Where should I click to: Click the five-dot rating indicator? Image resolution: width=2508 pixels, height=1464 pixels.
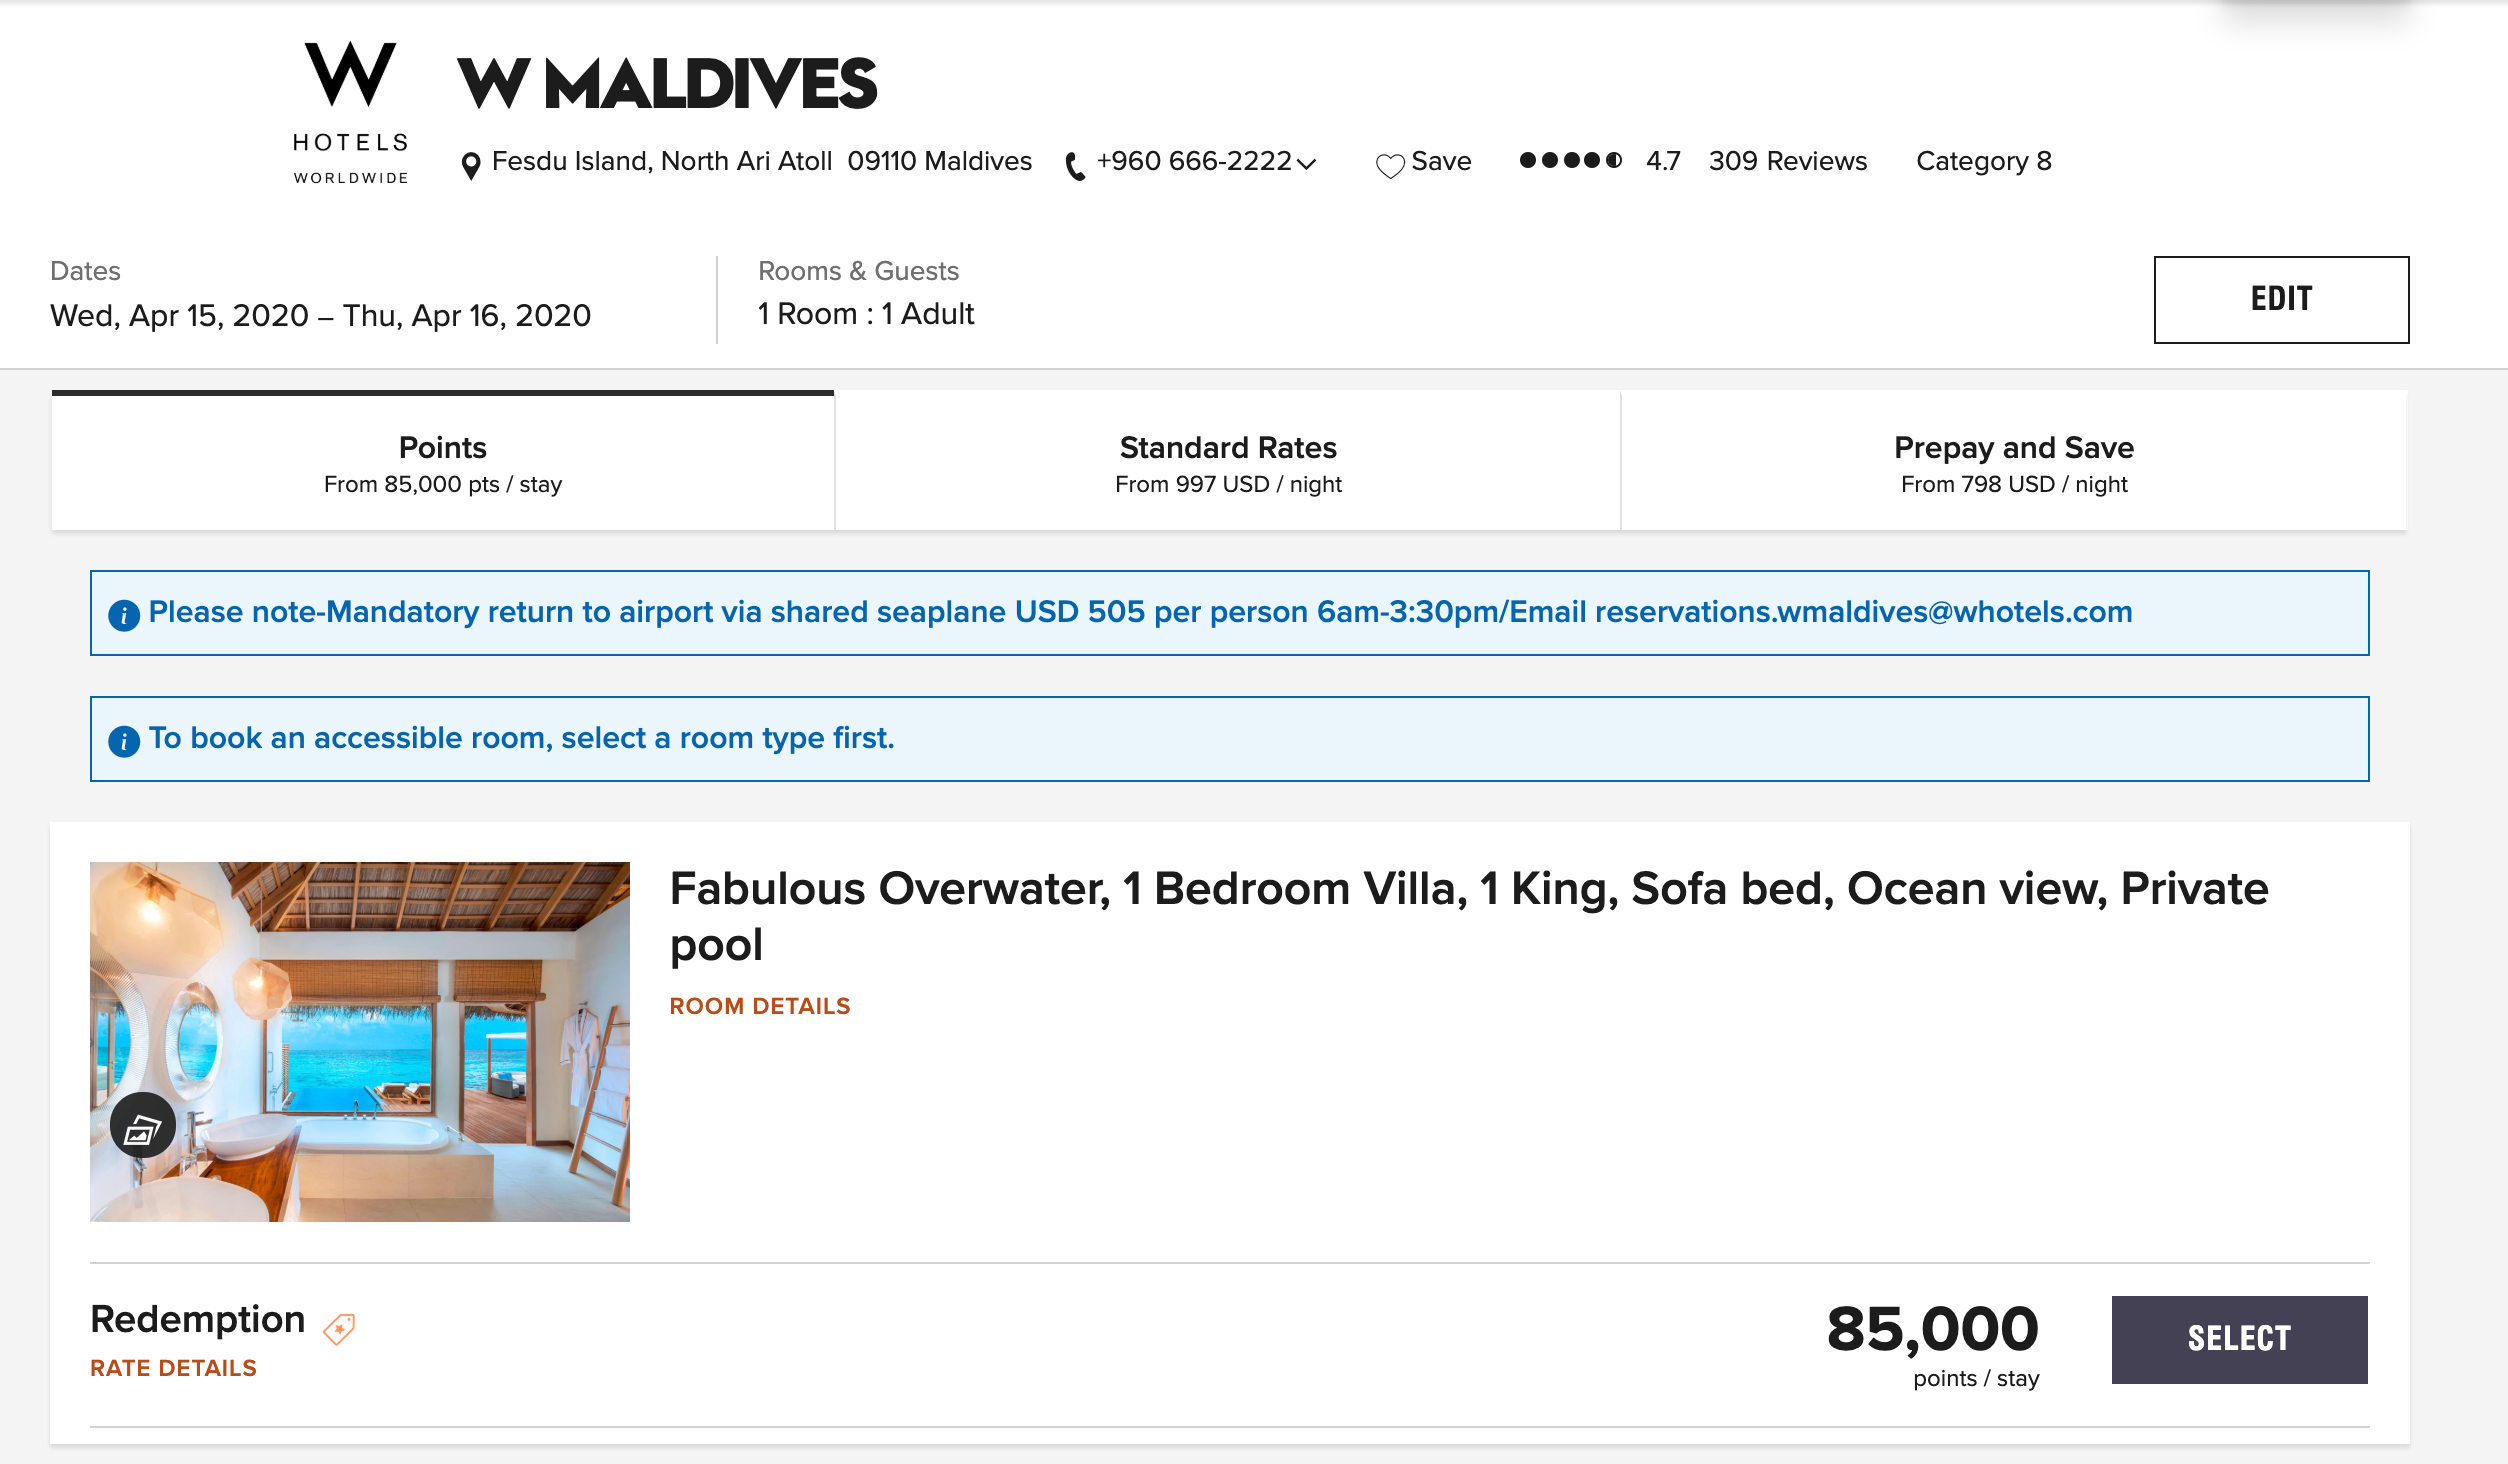click(x=1570, y=161)
